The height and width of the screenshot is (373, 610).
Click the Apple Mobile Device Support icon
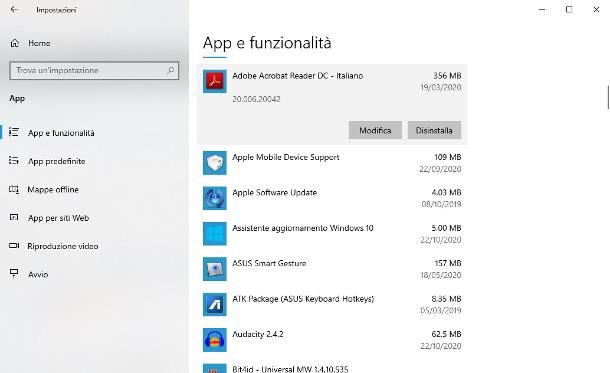coord(215,163)
